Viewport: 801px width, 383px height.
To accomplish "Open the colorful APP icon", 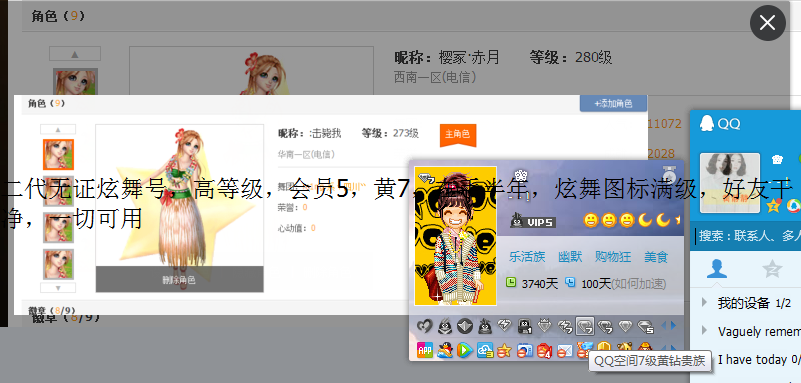I will (x=425, y=350).
